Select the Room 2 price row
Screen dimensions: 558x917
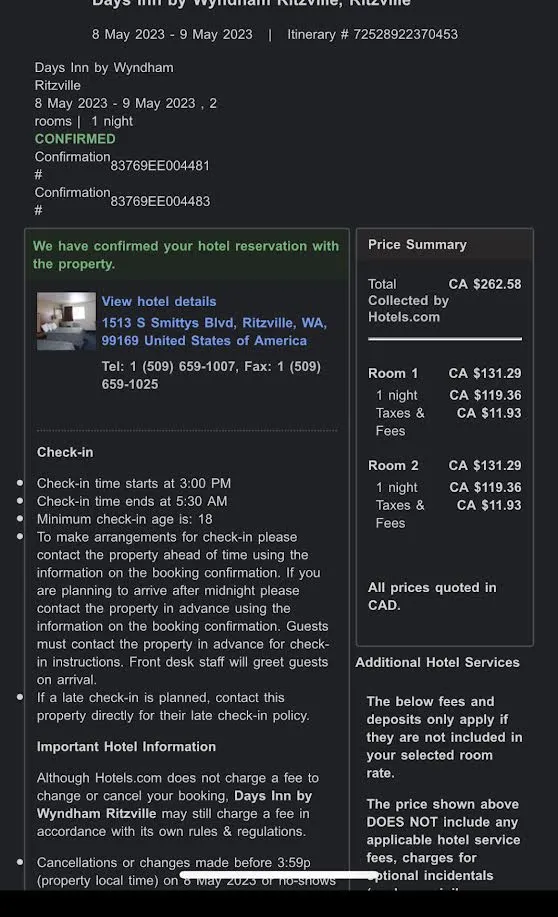click(445, 466)
